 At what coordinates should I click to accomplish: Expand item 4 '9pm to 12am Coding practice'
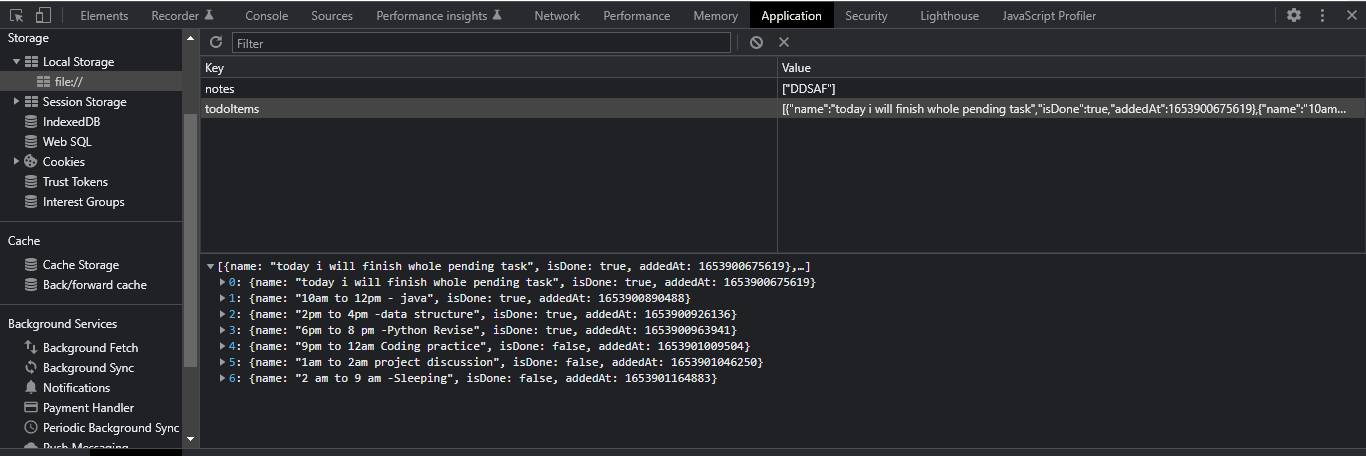pos(223,347)
